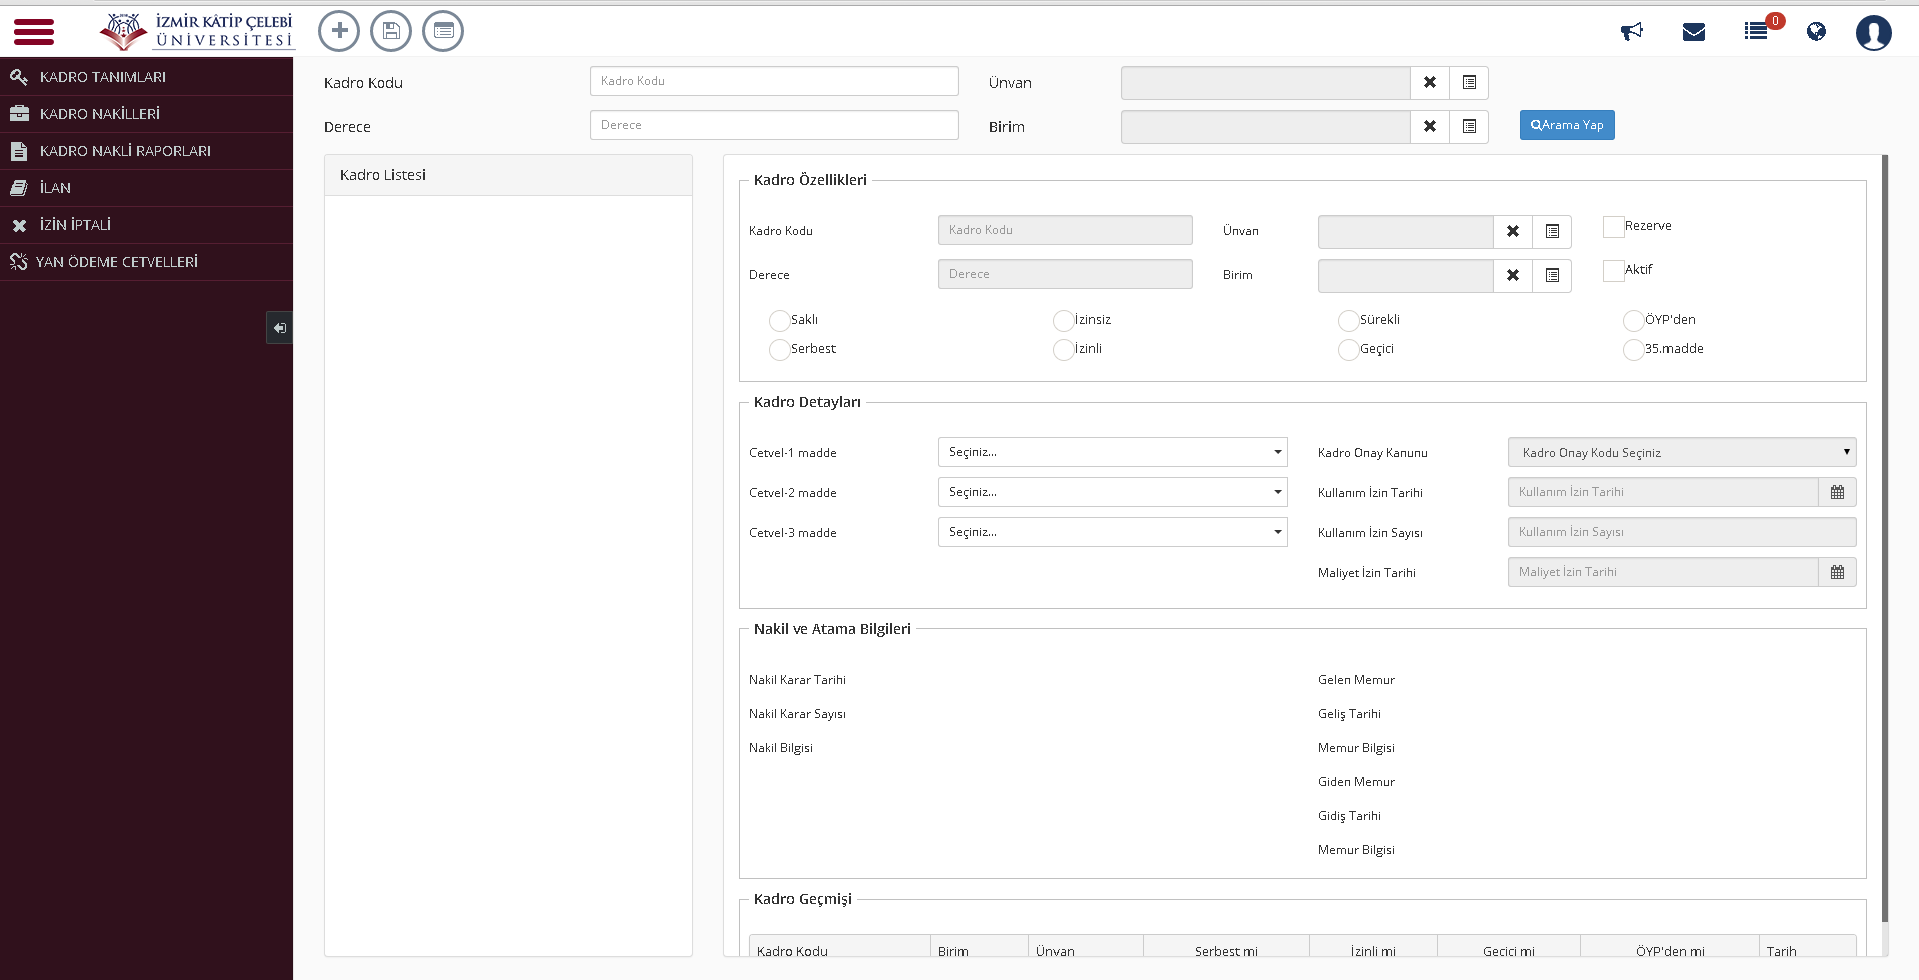Click the save diskette toolbar icon
1919x980 pixels.
(x=391, y=31)
